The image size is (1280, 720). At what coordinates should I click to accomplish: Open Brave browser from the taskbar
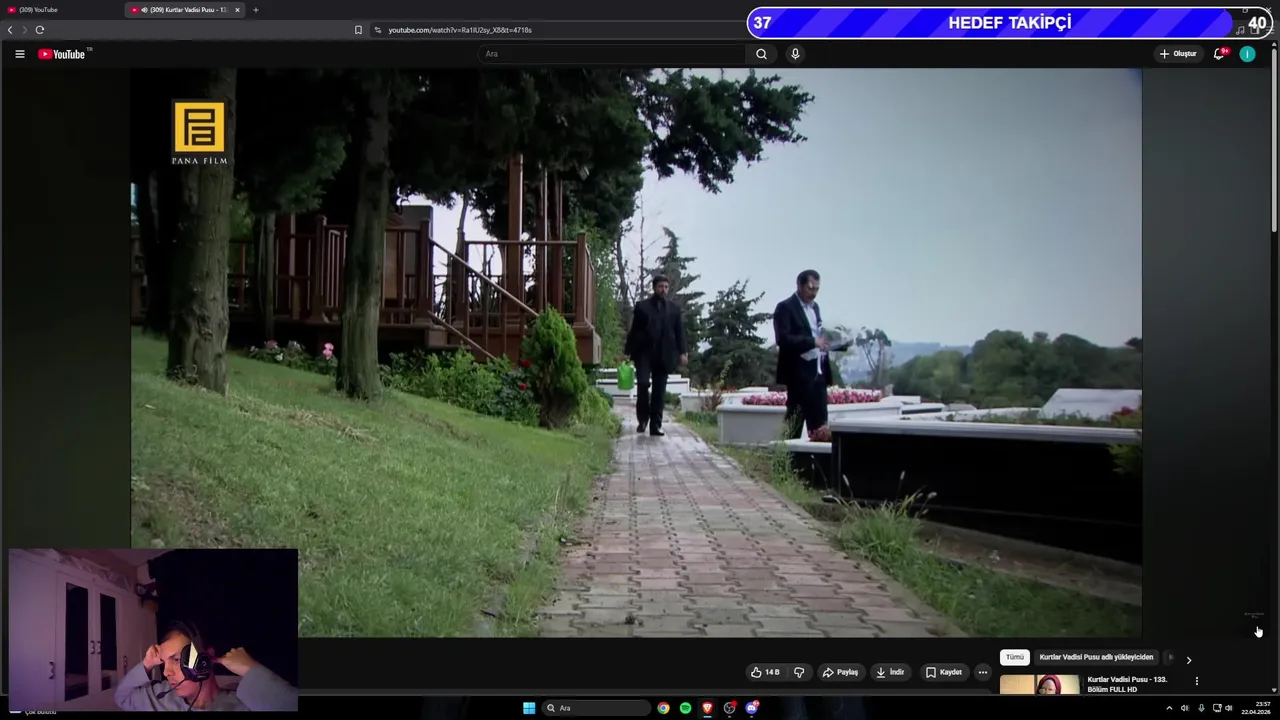click(x=707, y=708)
